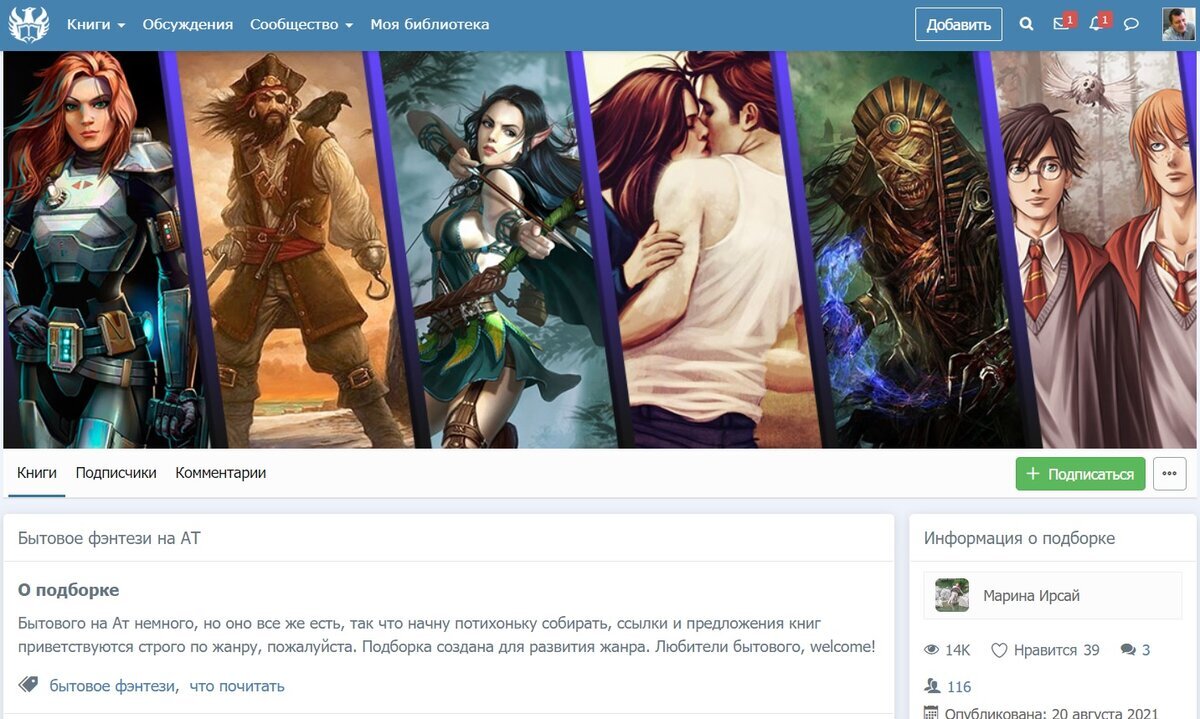Screen dimensions: 1200x719
Task: Switch to the Комментарии tab
Action: pyautogui.click(x=221, y=473)
